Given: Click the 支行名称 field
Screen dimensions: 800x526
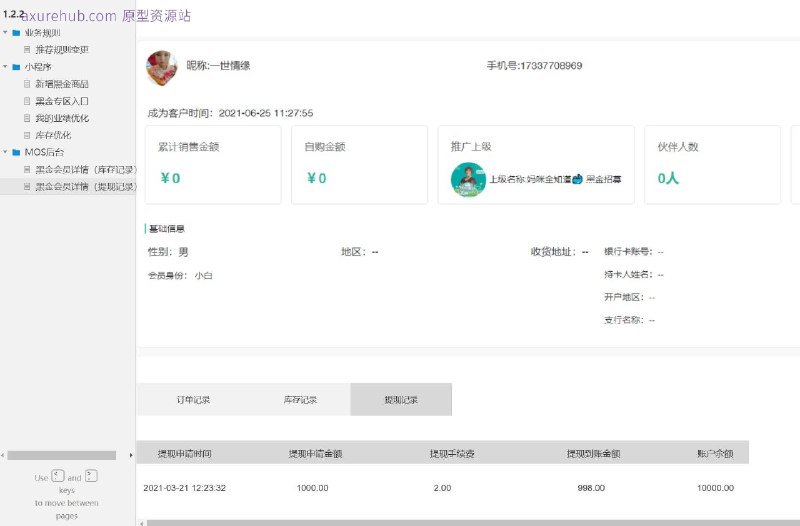Looking at the screenshot, I should (x=630, y=320).
